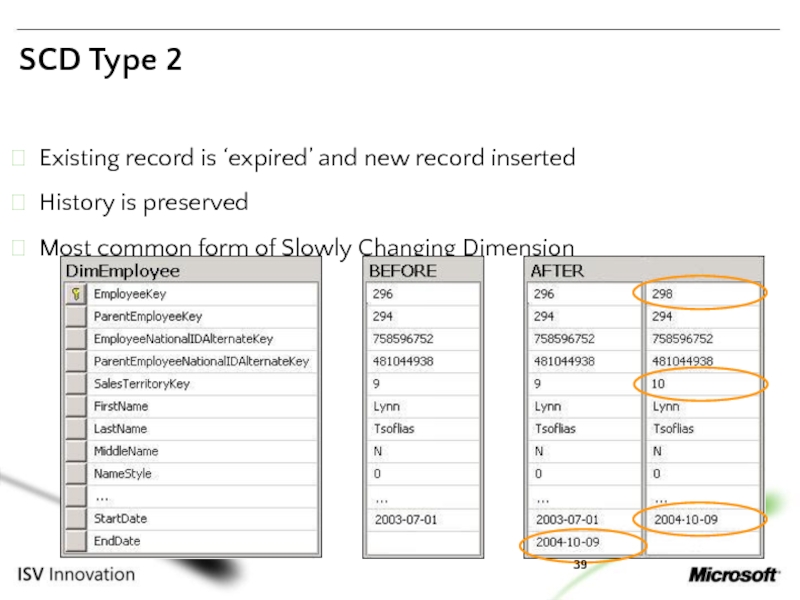Select the row header next to ParentEmployeeKey
The width and height of the screenshot is (800, 600).
pos(75,317)
